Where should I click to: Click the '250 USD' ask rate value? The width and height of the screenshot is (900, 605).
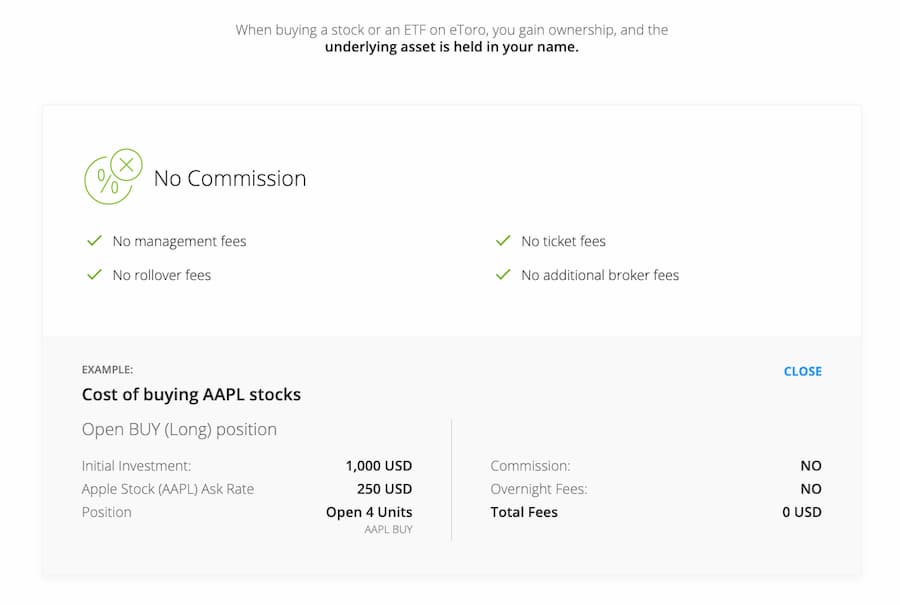385,488
